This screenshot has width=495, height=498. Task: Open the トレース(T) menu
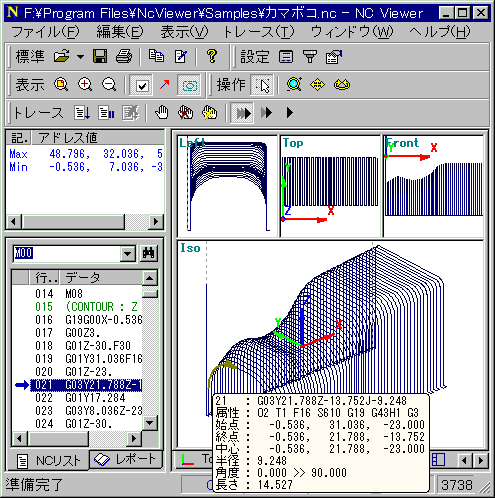(x=258, y=32)
